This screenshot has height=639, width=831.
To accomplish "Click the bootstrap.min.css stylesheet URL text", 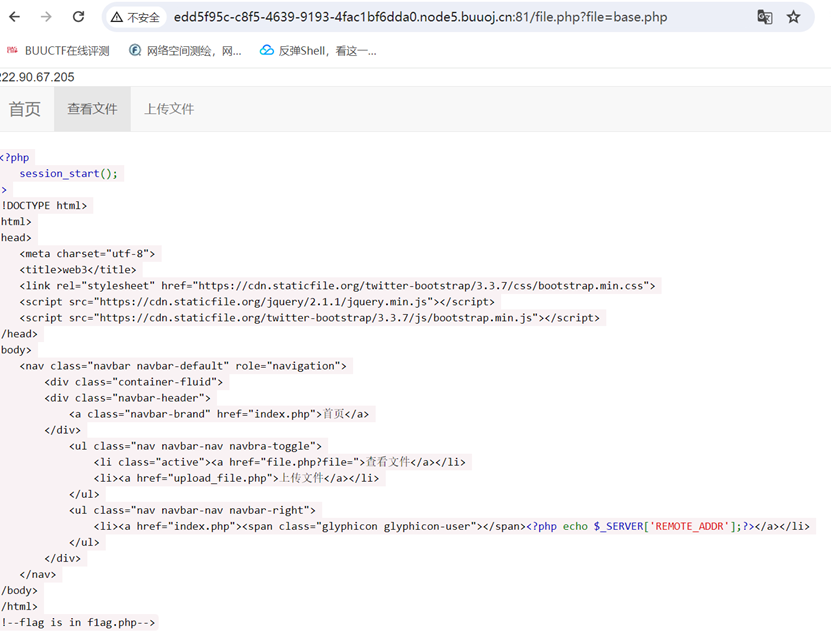I will pos(430,285).
